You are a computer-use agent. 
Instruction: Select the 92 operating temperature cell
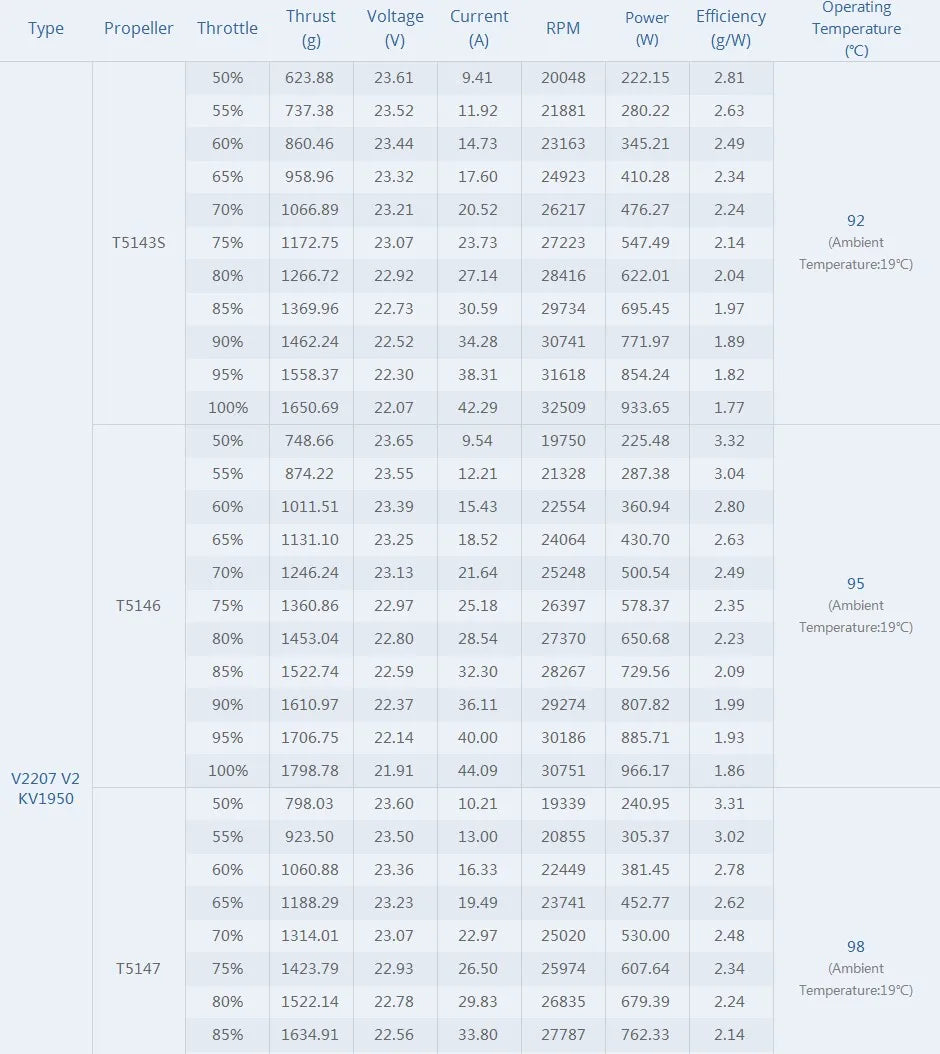tap(855, 221)
